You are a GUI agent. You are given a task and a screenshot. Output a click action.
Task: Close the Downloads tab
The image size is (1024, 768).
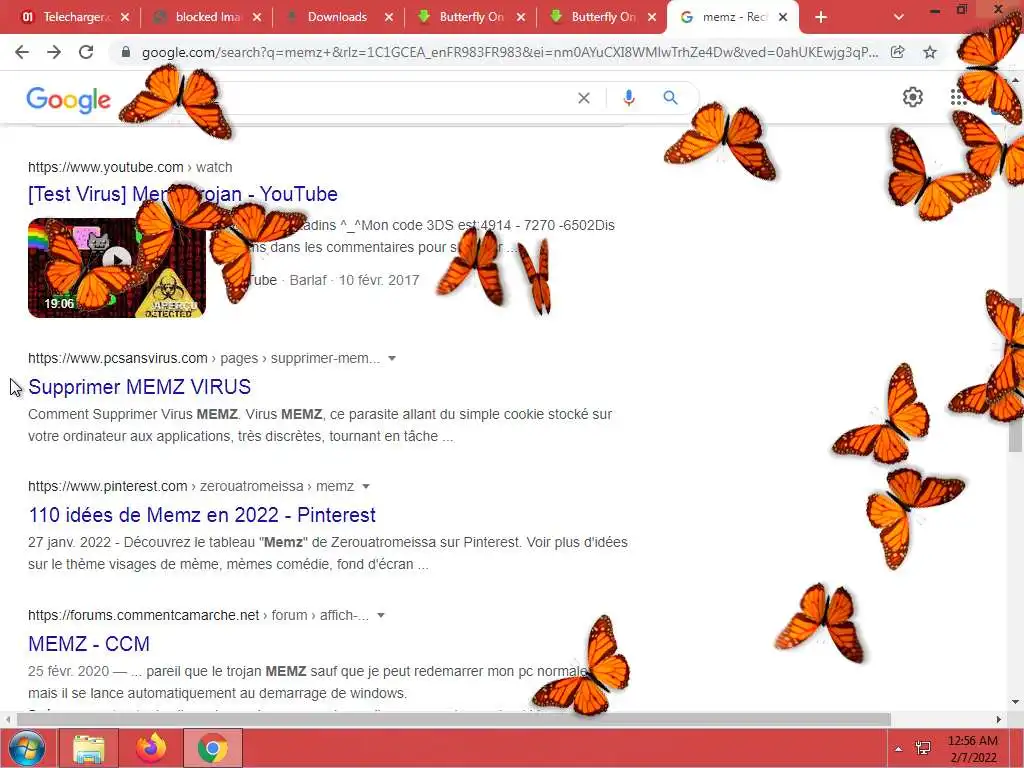[389, 18]
